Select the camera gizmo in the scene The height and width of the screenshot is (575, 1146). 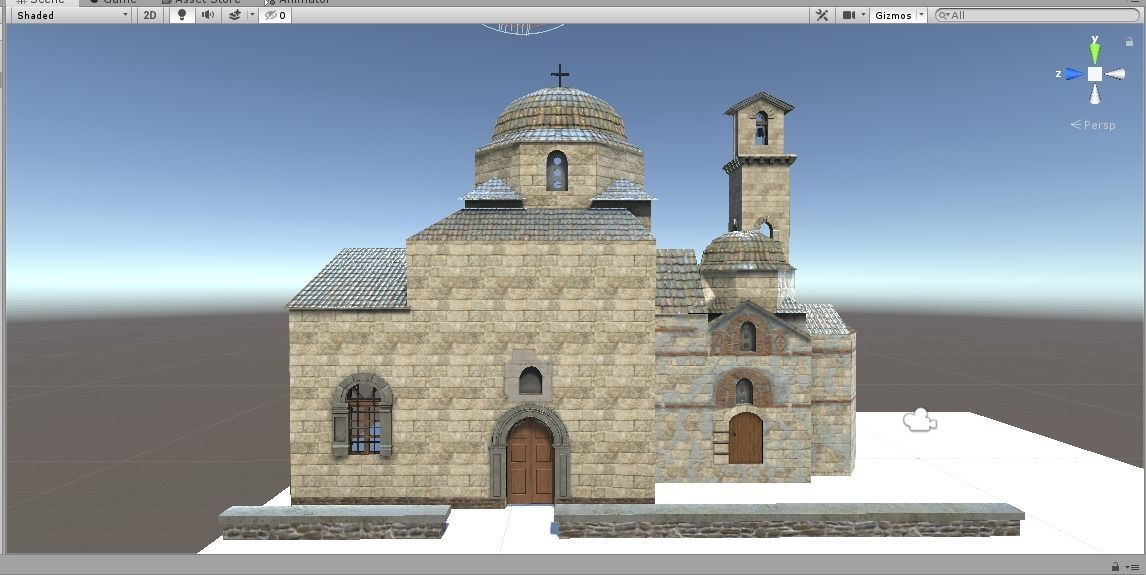919,420
